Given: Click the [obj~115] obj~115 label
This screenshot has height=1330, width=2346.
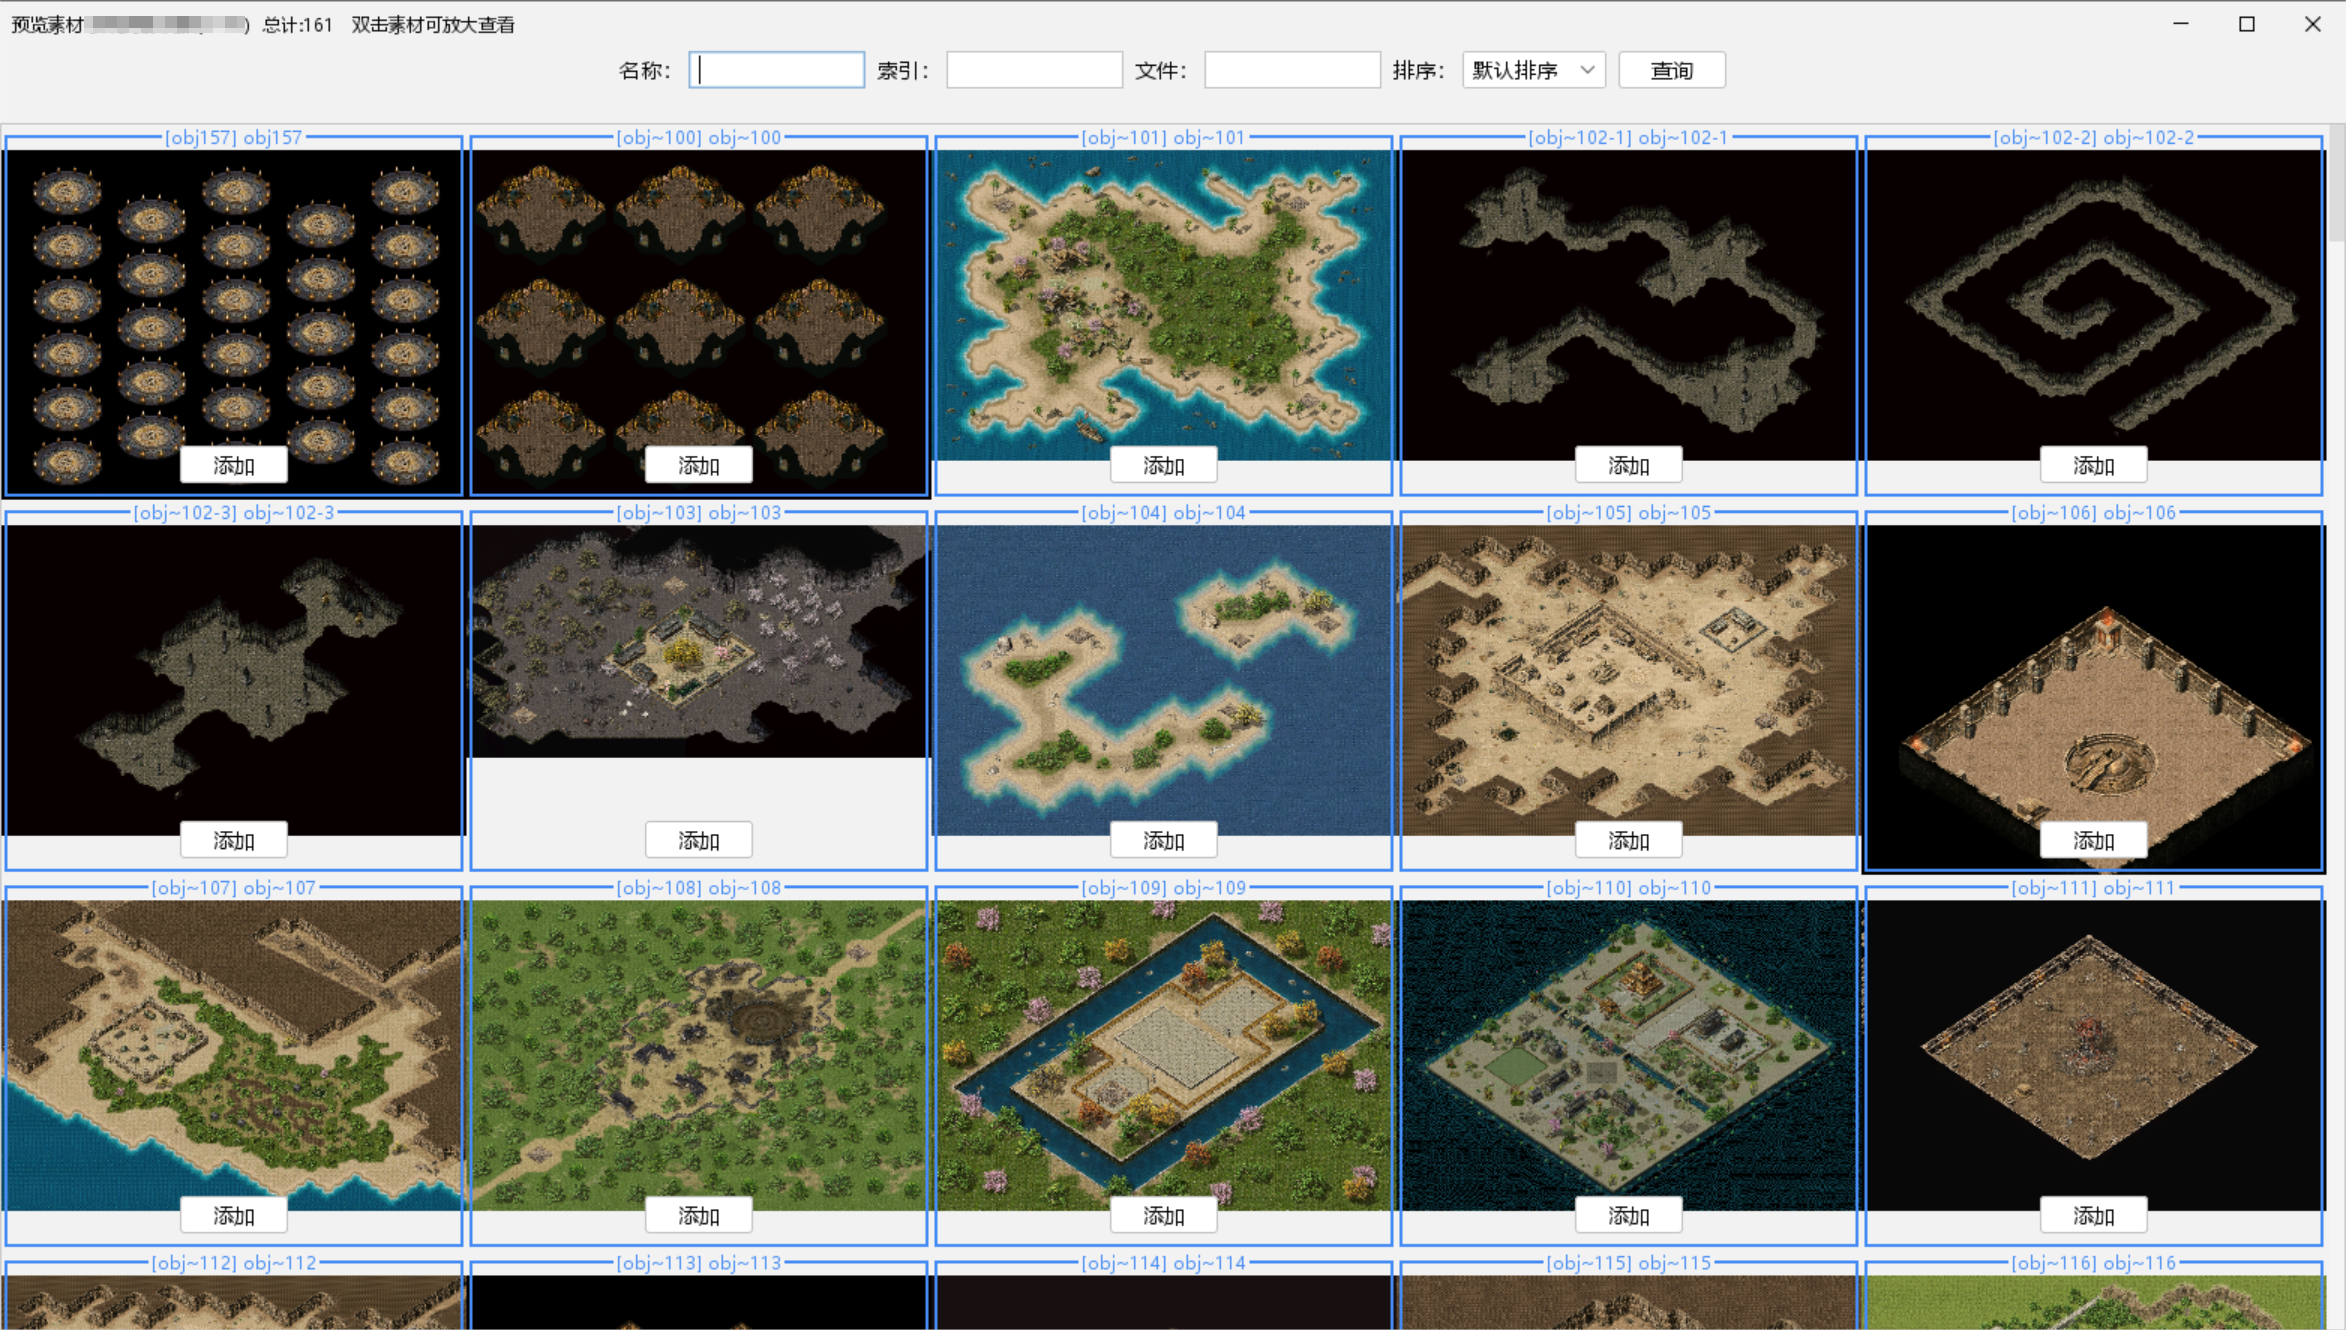Looking at the screenshot, I should pos(1628,1262).
